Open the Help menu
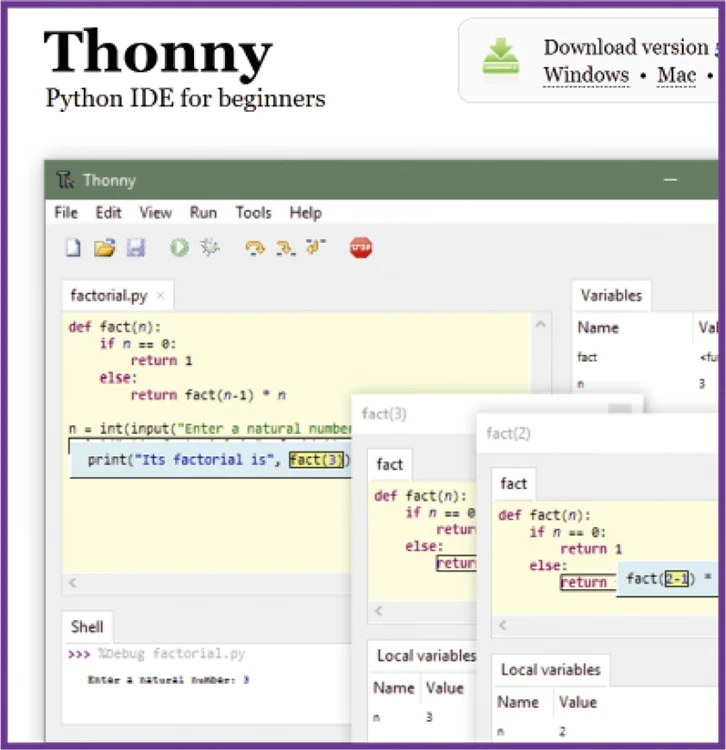This screenshot has height=750, width=726. [306, 213]
